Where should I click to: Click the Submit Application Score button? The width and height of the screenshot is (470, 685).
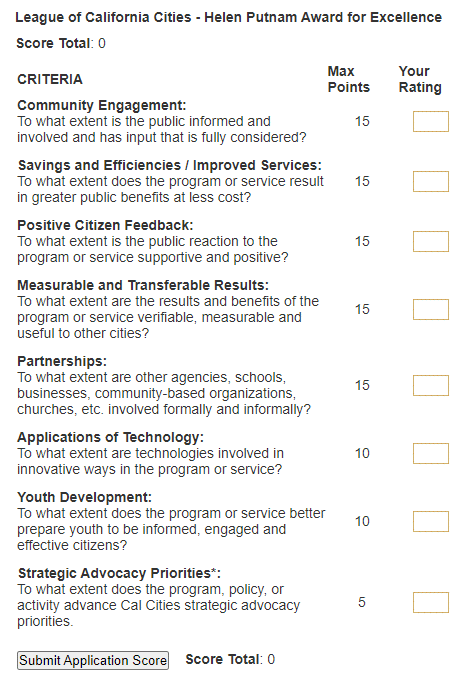click(93, 660)
